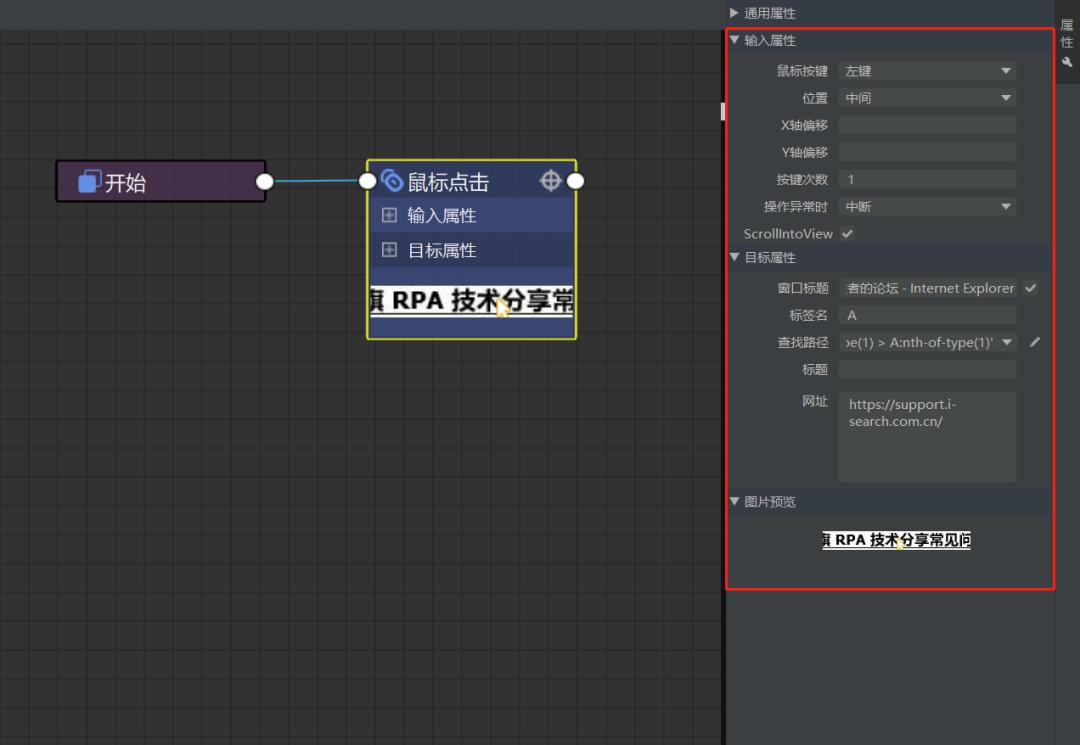
Task: Click the preview thumbnail under 图片预览
Action: 896,540
